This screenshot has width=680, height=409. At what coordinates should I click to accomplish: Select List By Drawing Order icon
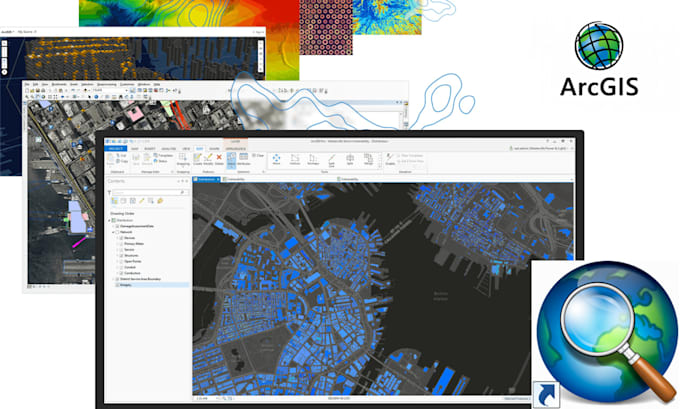point(114,201)
